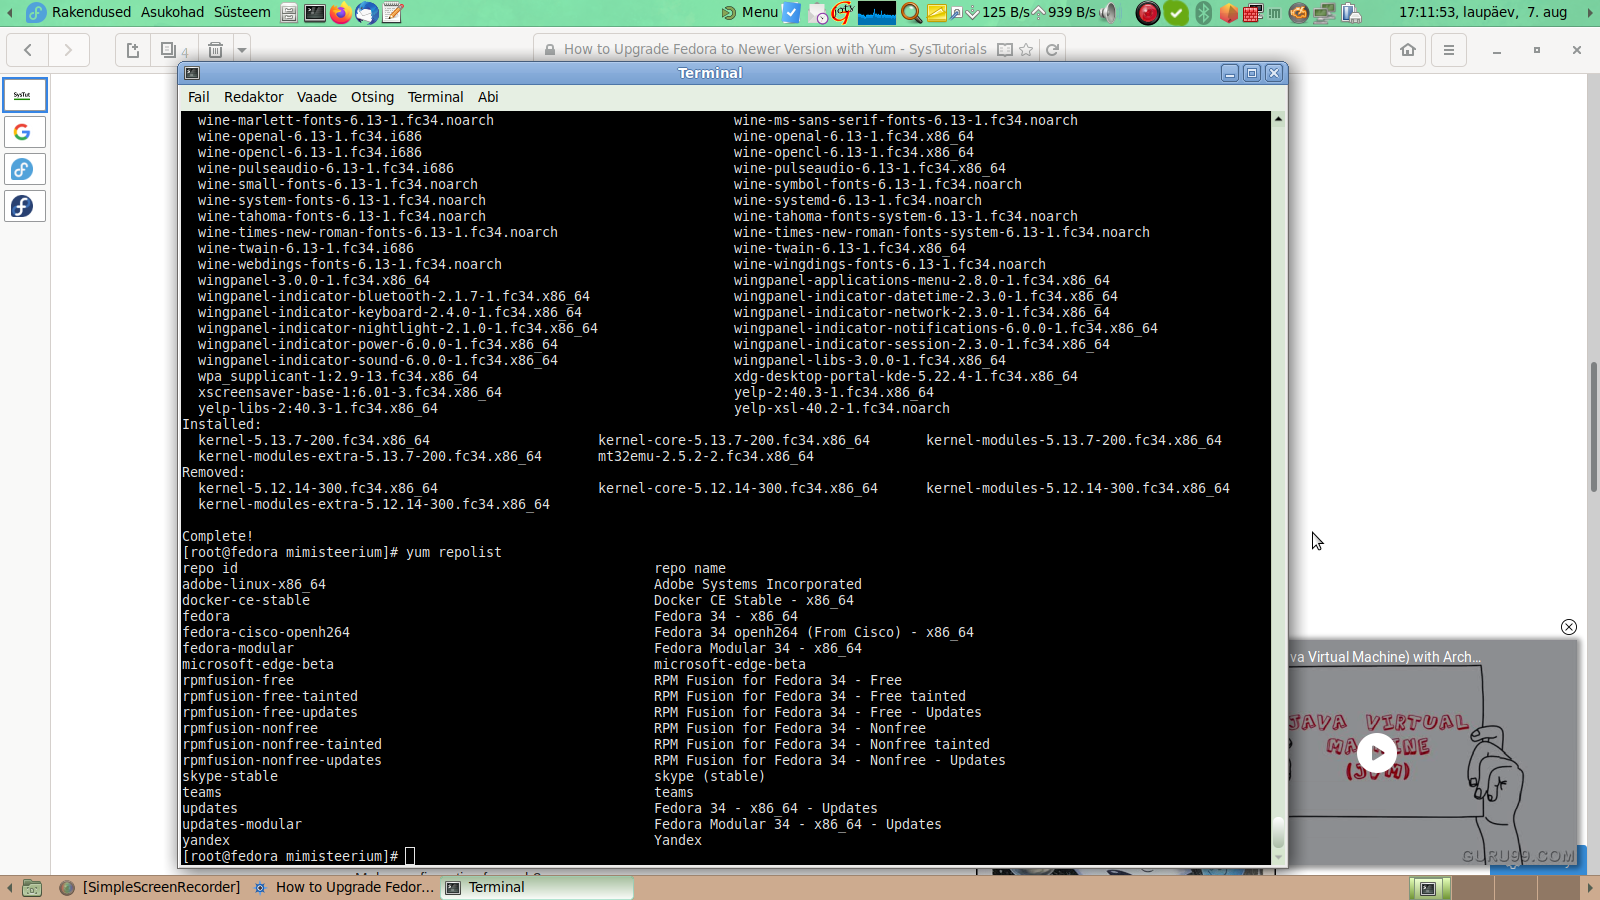Viewport: 1600px width, 900px height.
Task: Go to the browser home page
Action: point(1408,50)
